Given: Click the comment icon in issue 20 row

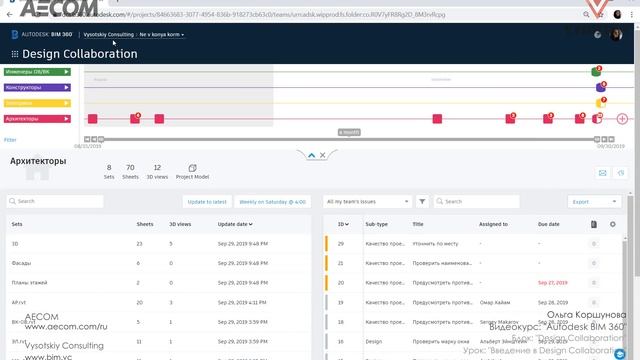Looking at the screenshot, I should pyautogui.click(x=594, y=282).
